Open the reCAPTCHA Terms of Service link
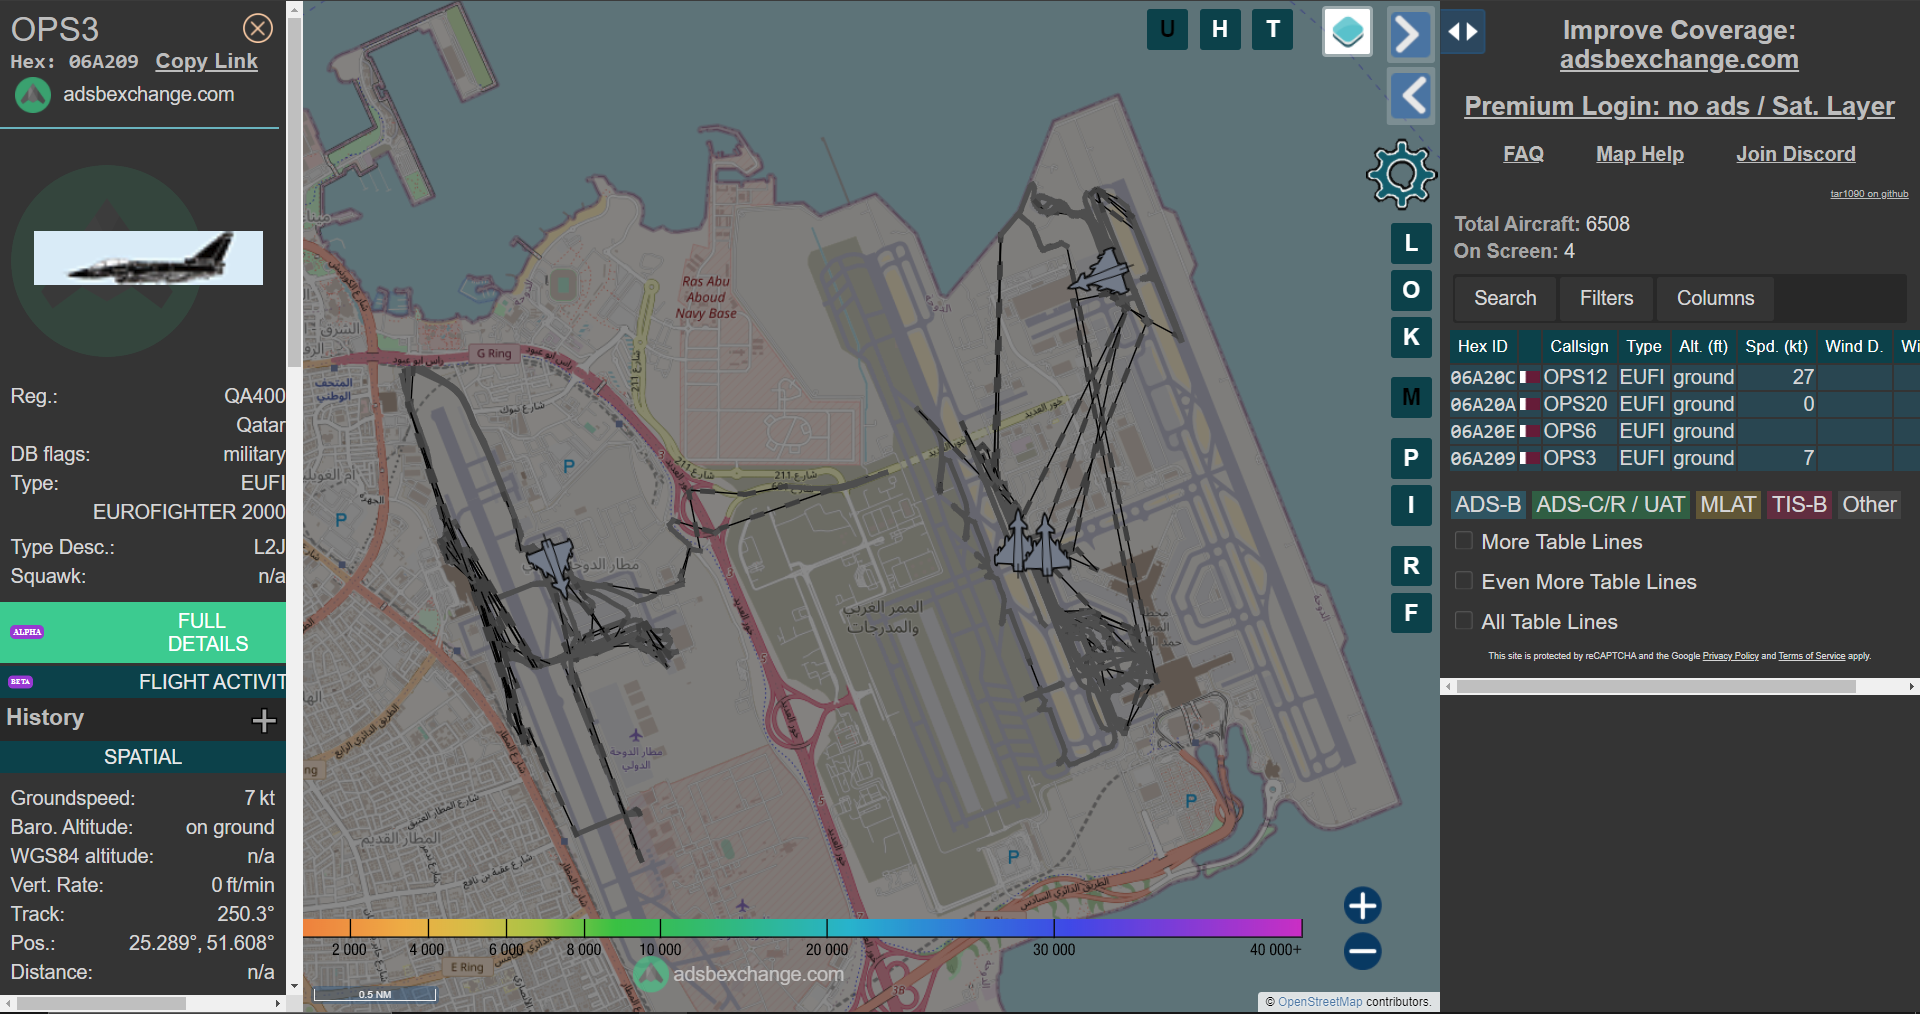 [1811, 656]
